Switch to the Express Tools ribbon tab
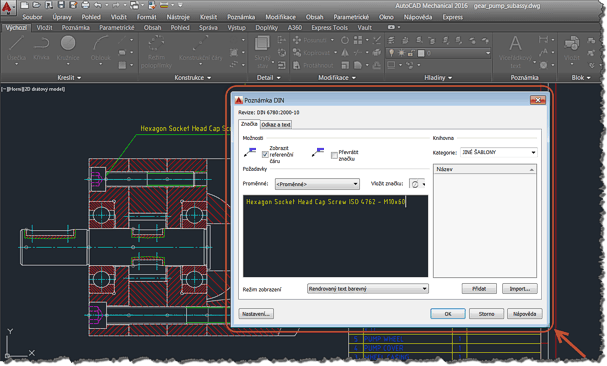 pyautogui.click(x=329, y=27)
